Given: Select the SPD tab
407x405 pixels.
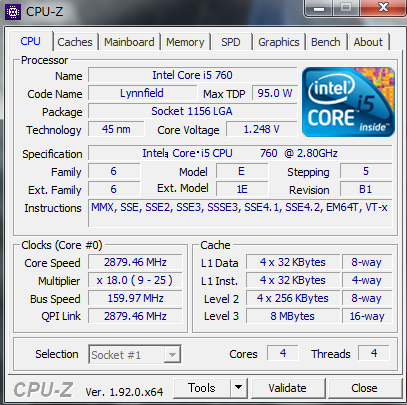Looking at the screenshot, I should tap(231, 42).
